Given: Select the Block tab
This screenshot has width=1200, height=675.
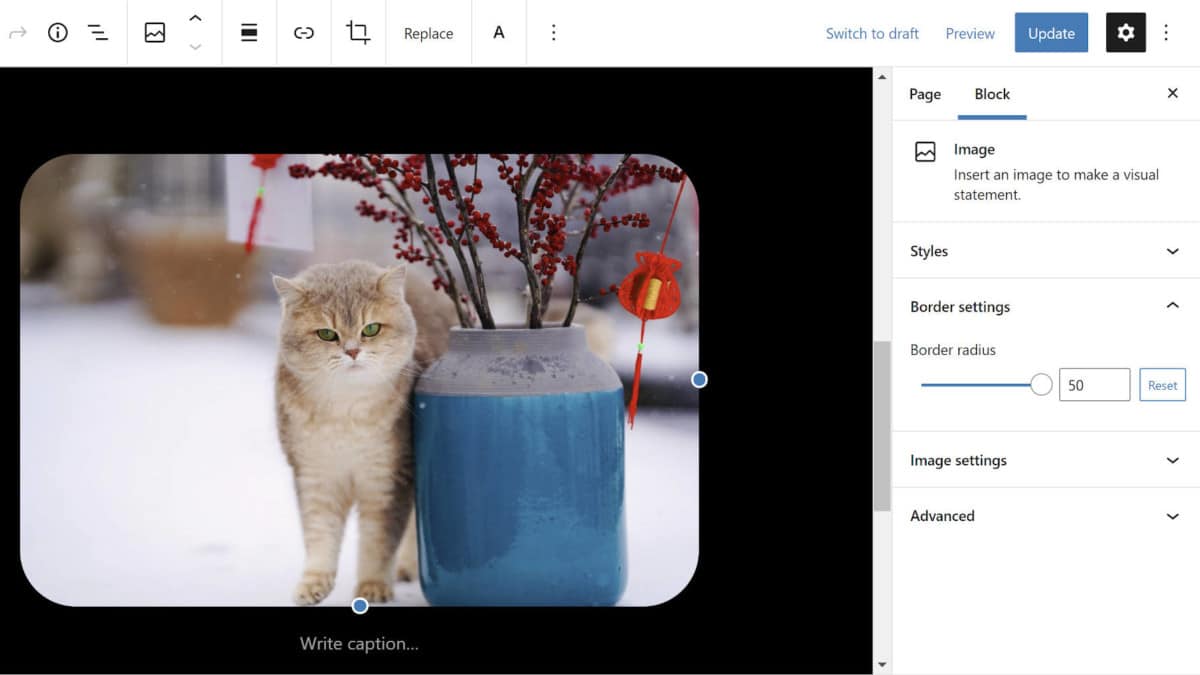Looking at the screenshot, I should (x=992, y=94).
